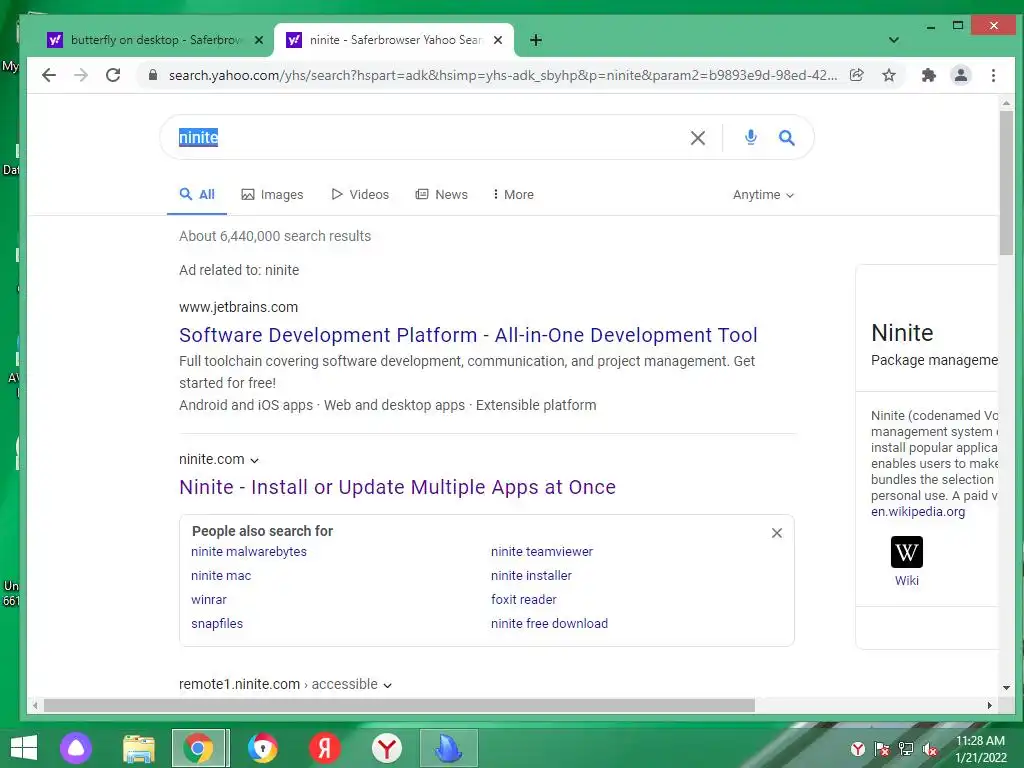The image size is (1024, 768).
Task: Clear the search box with the X
Action: tap(698, 138)
